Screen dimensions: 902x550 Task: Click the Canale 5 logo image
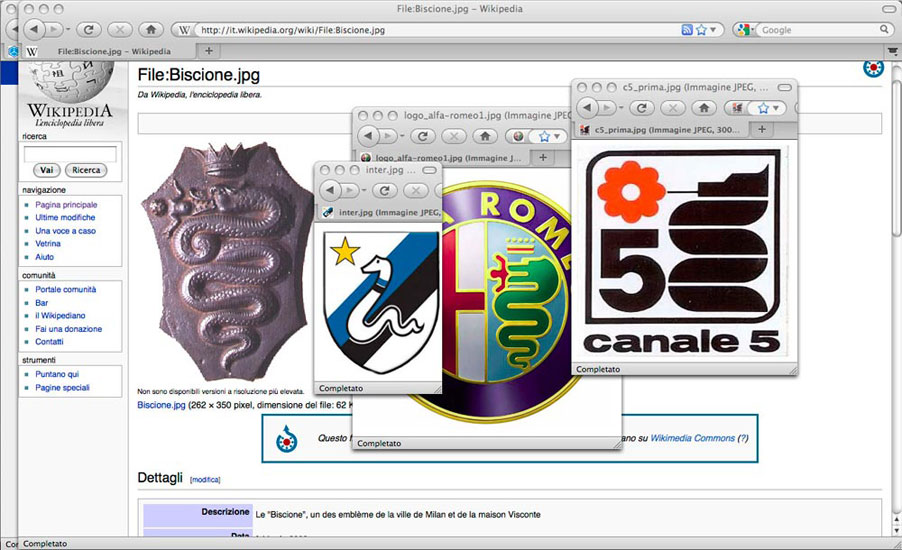pyautogui.click(x=683, y=251)
